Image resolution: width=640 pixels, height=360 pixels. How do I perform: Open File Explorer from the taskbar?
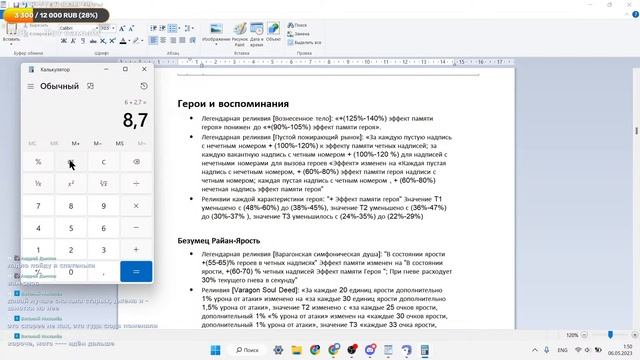(x=297, y=350)
